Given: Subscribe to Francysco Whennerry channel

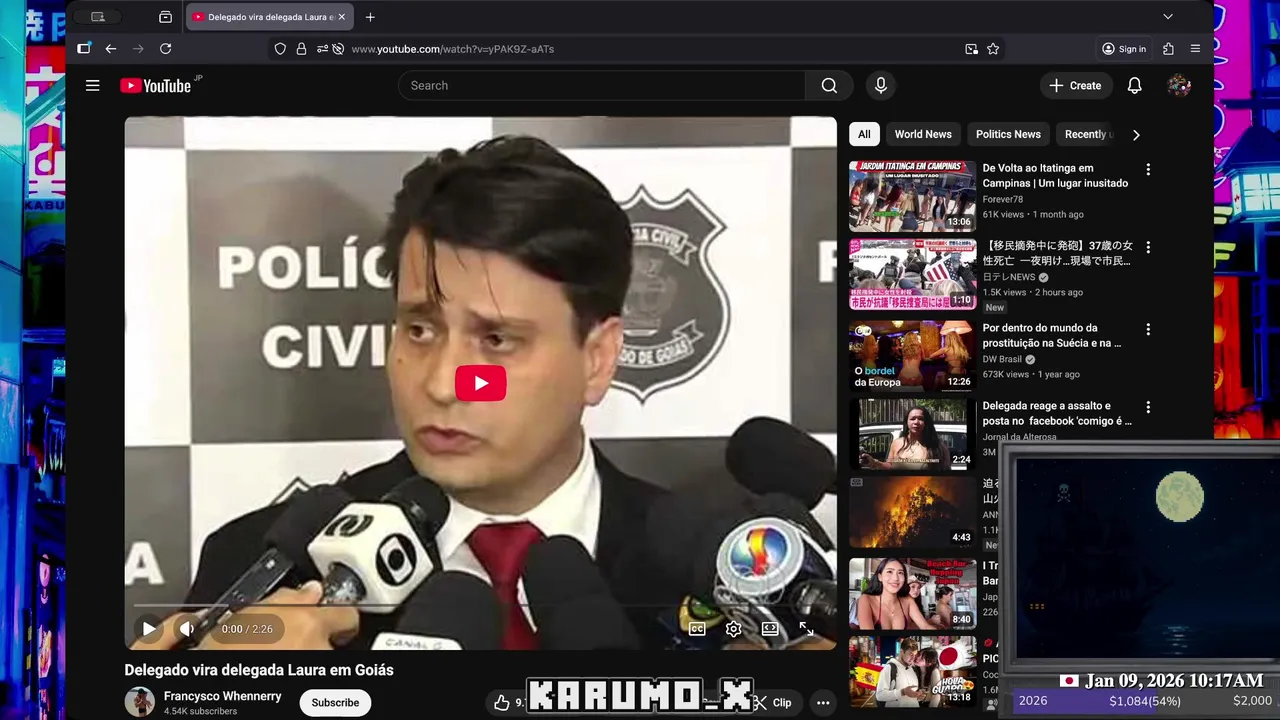Looking at the screenshot, I should point(335,703).
